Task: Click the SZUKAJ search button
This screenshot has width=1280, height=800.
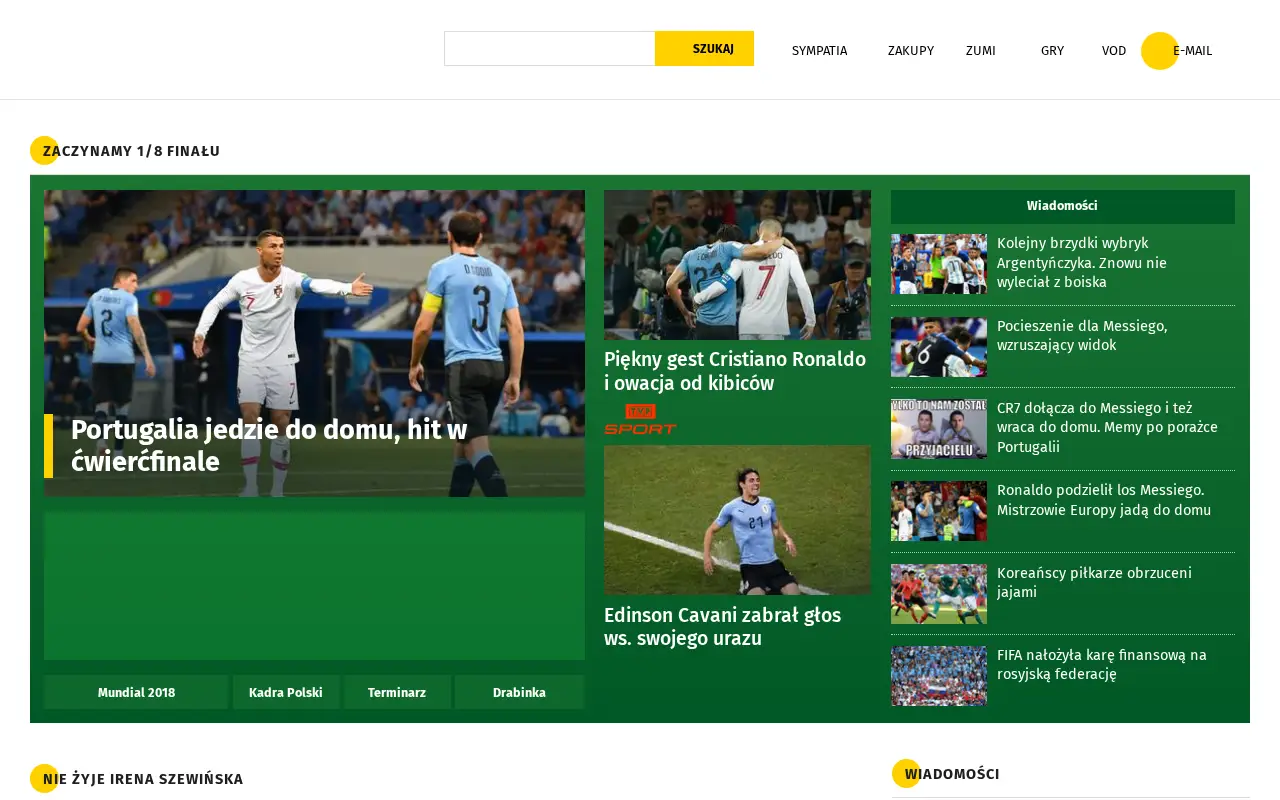Action: tap(705, 48)
